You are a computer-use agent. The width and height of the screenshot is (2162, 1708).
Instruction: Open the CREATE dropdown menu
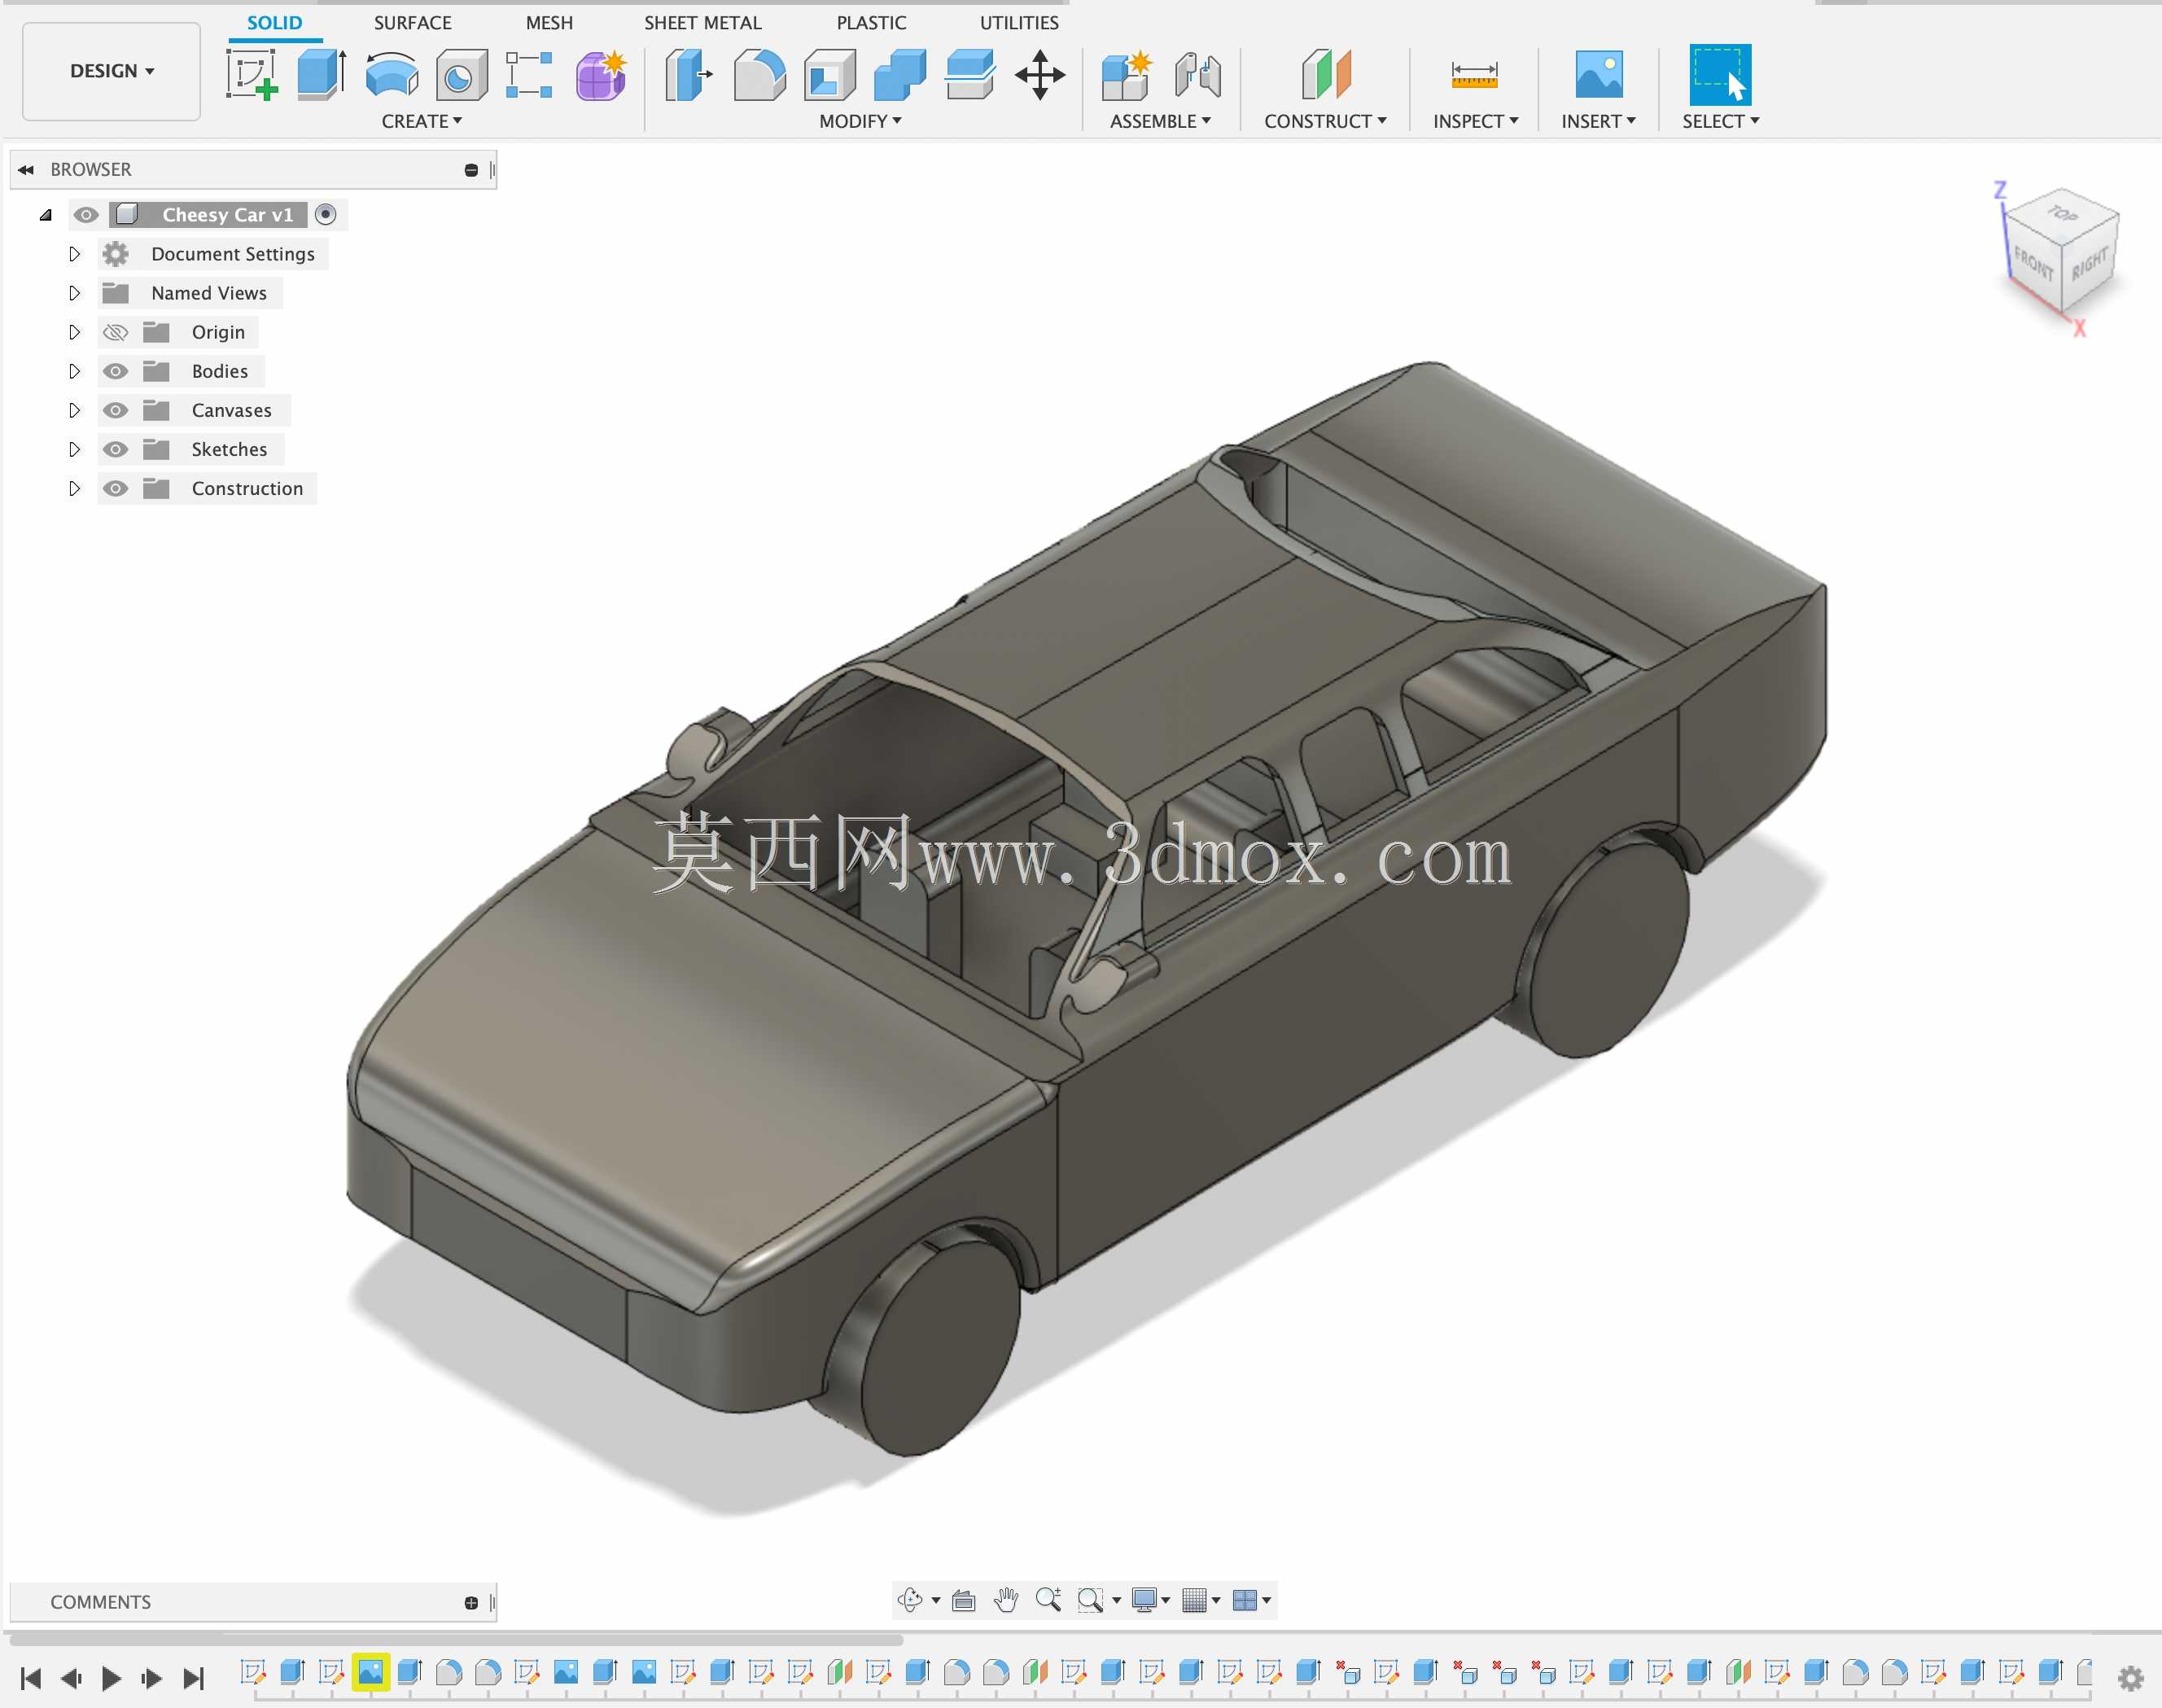pyautogui.click(x=421, y=121)
